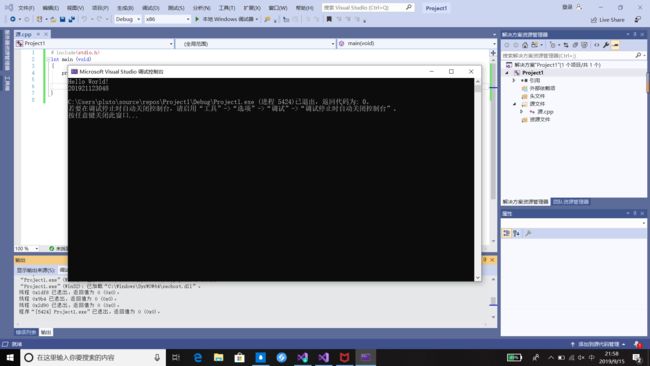Open the 帮助(H) menu
The image size is (650, 366).
click(304, 8)
